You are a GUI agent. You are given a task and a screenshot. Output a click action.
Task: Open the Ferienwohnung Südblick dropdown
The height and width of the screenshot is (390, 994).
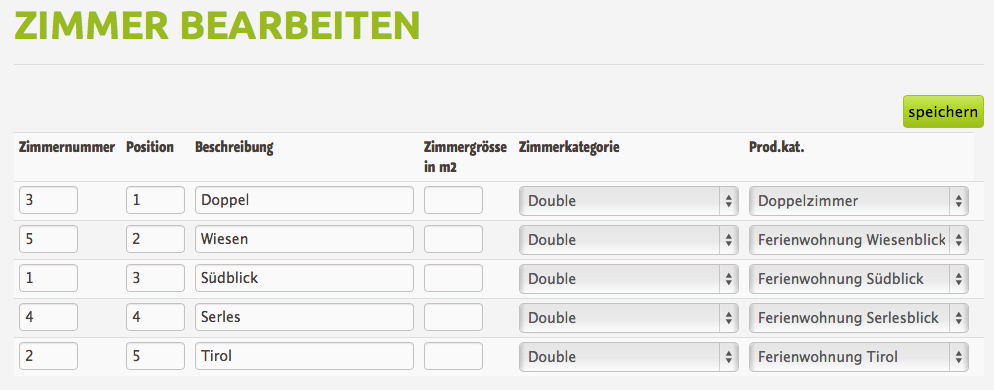tap(858, 278)
